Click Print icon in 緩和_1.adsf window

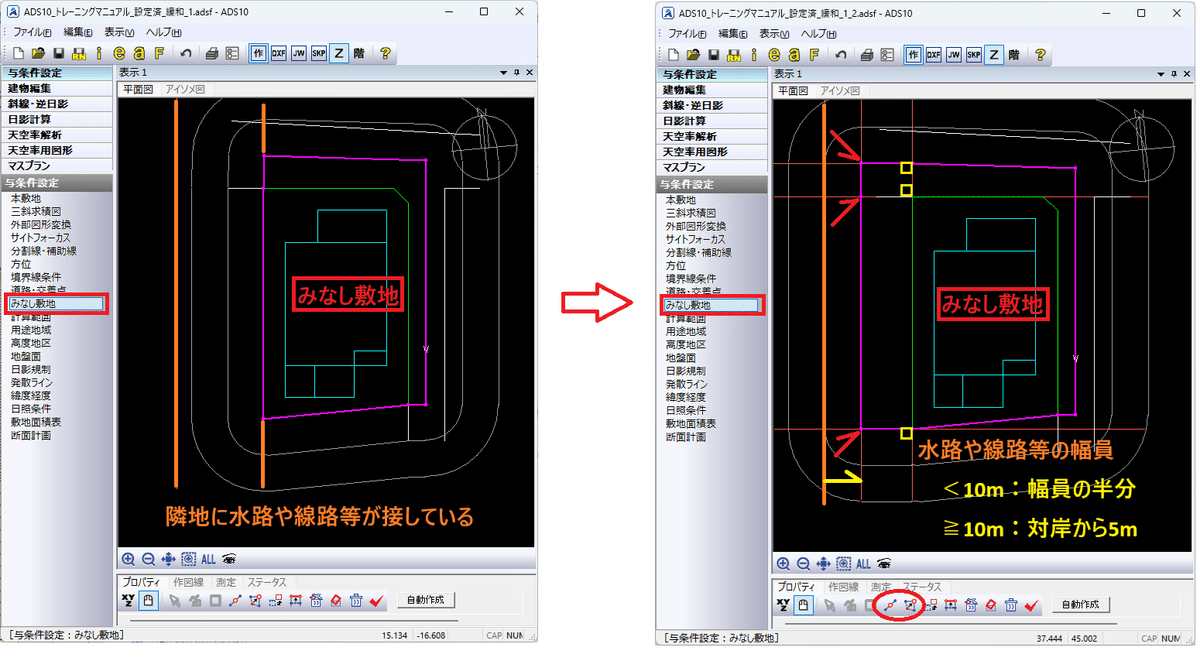click(212, 53)
